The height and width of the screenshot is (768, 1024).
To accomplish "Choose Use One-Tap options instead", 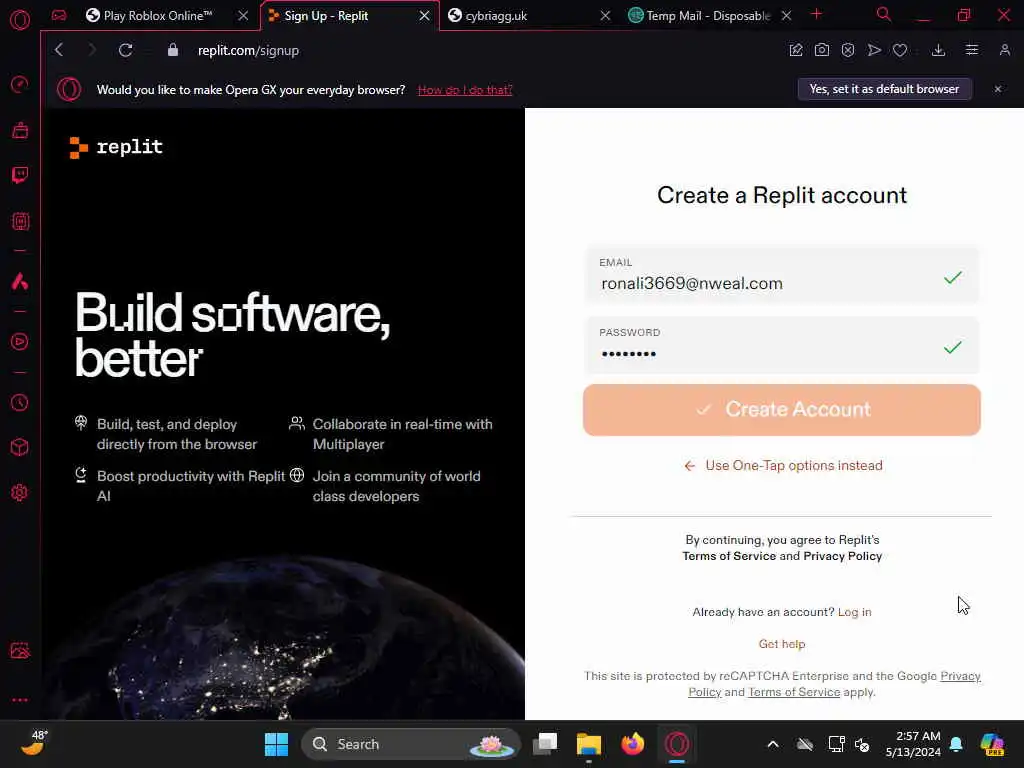I will click(783, 466).
